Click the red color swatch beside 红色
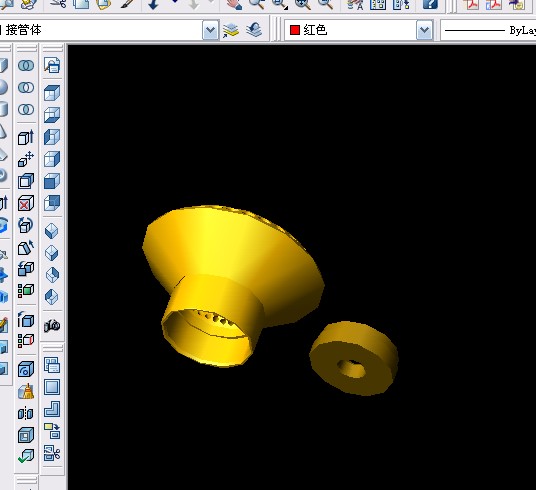This screenshot has width=536, height=490. tap(295, 30)
